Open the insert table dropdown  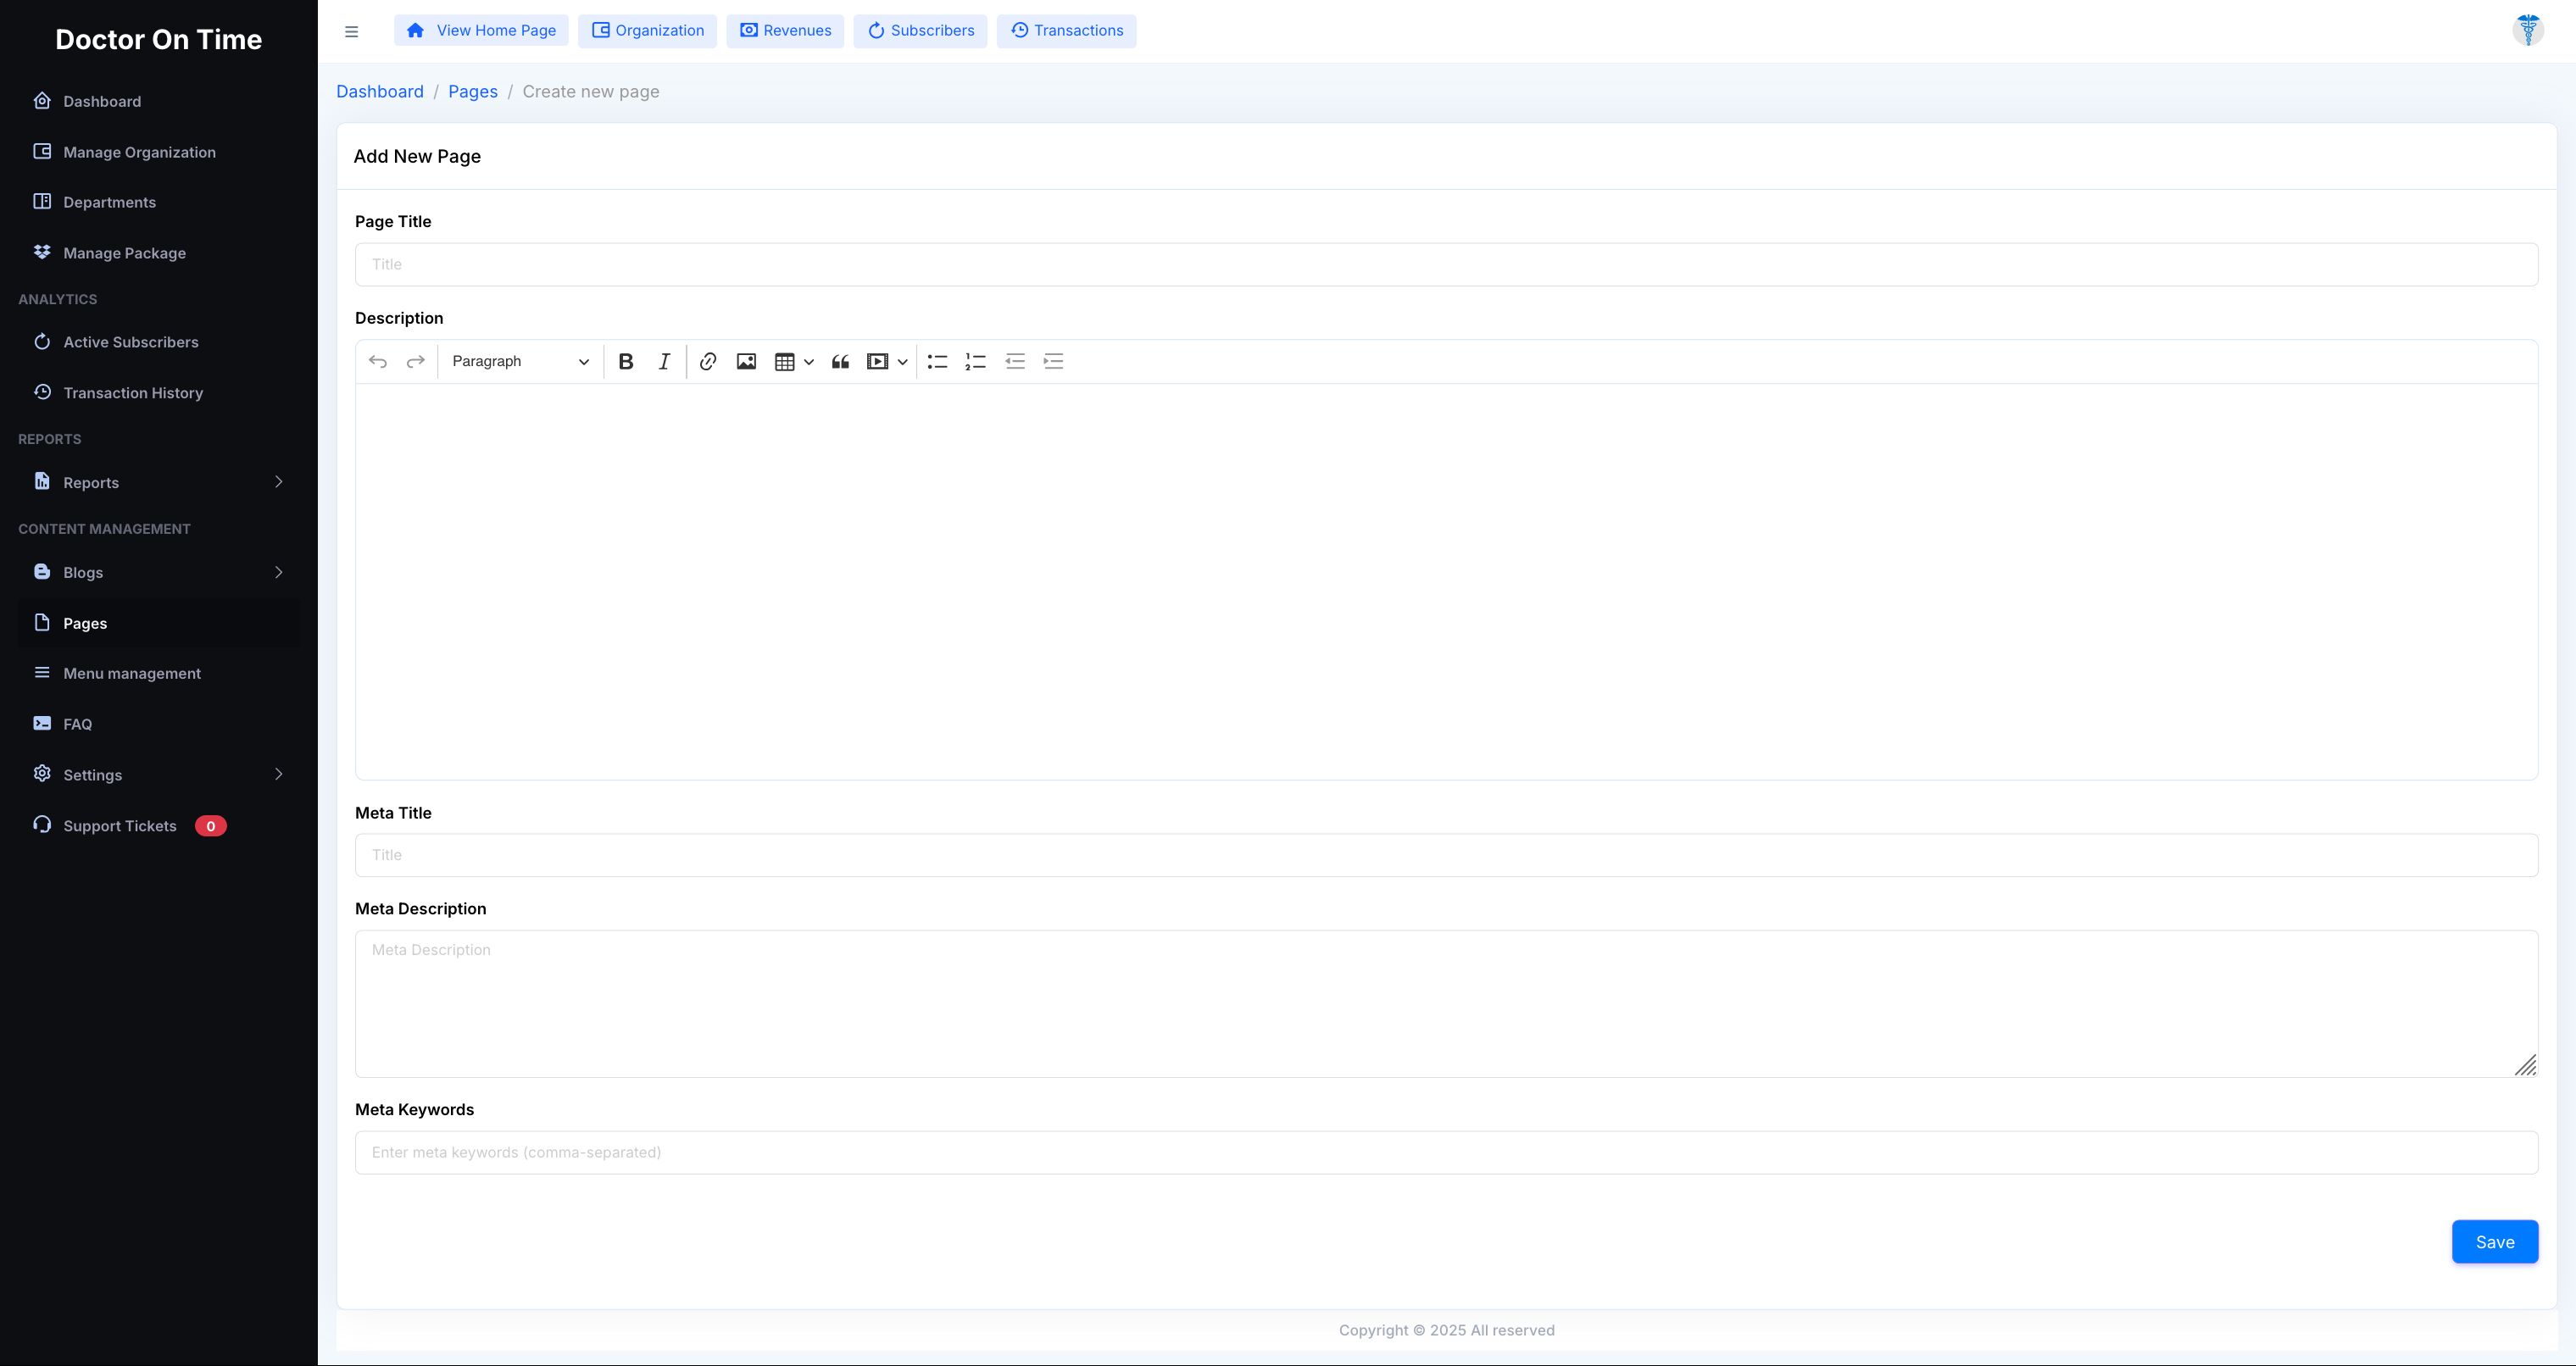pos(794,362)
